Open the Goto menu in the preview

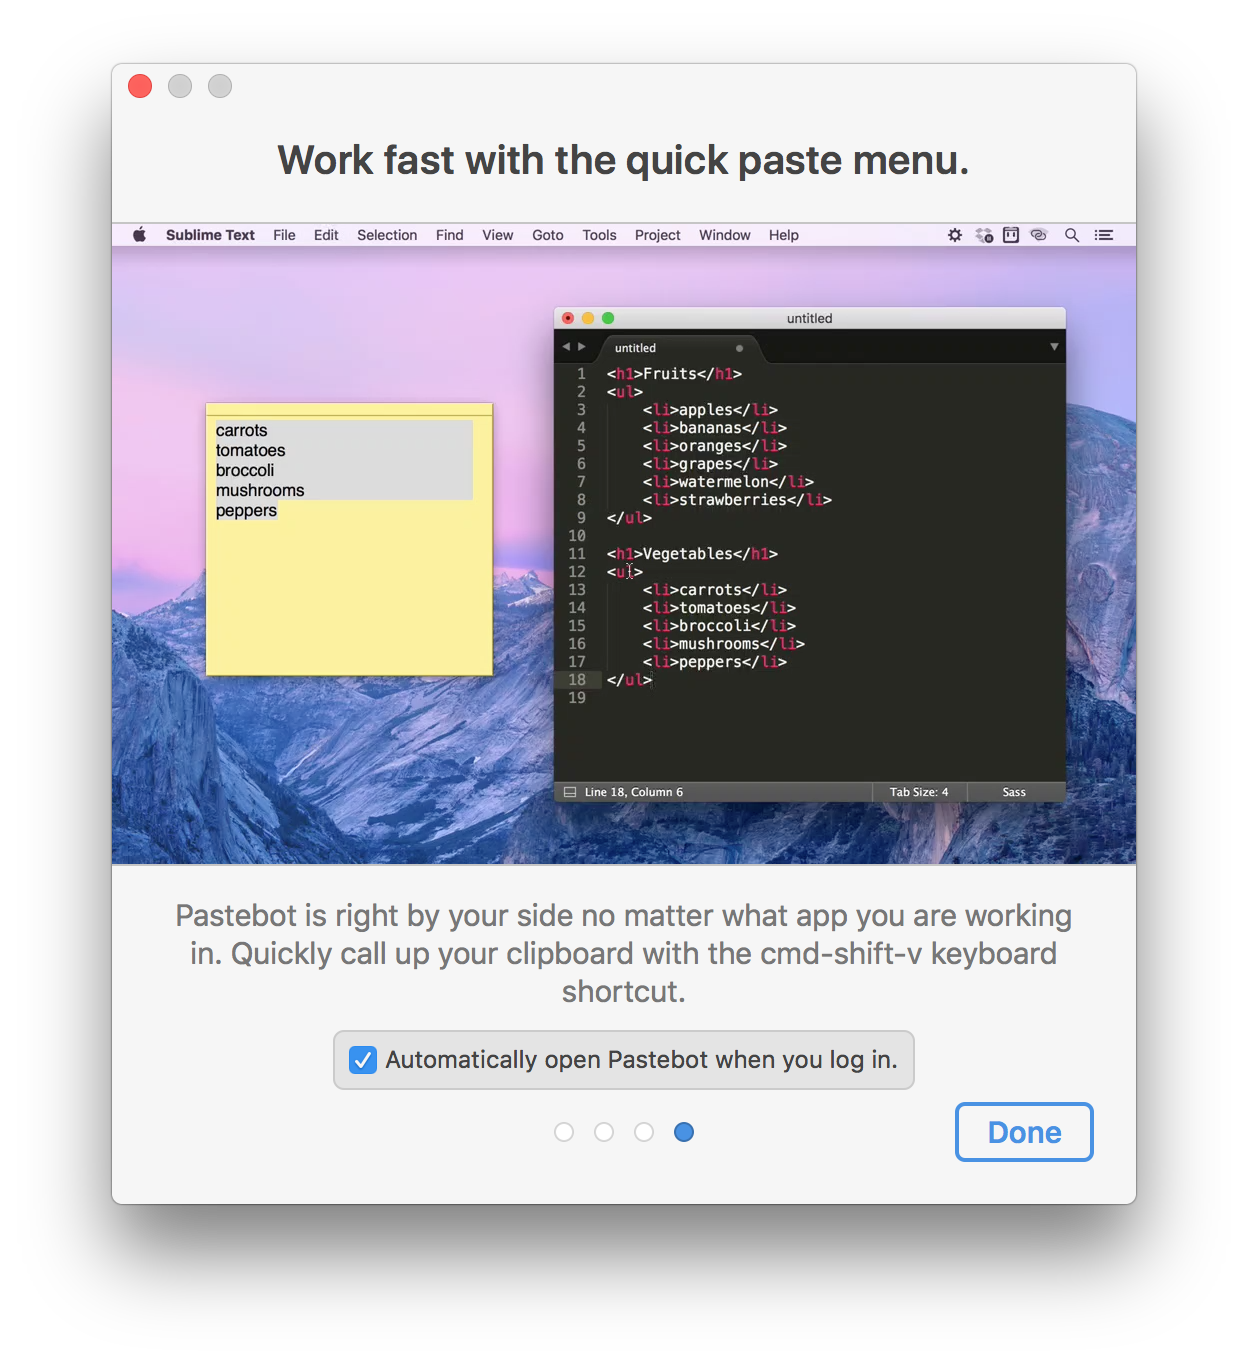(x=547, y=235)
